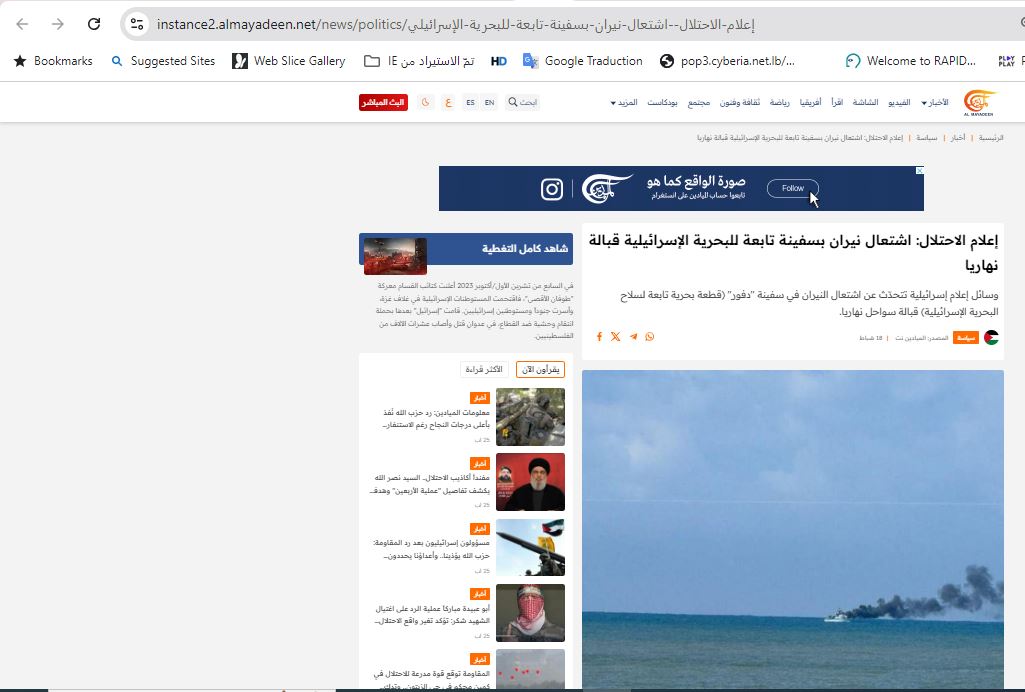Open the رياضة menu item
Viewport: 1025px width, 692px height.
click(779, 102)
